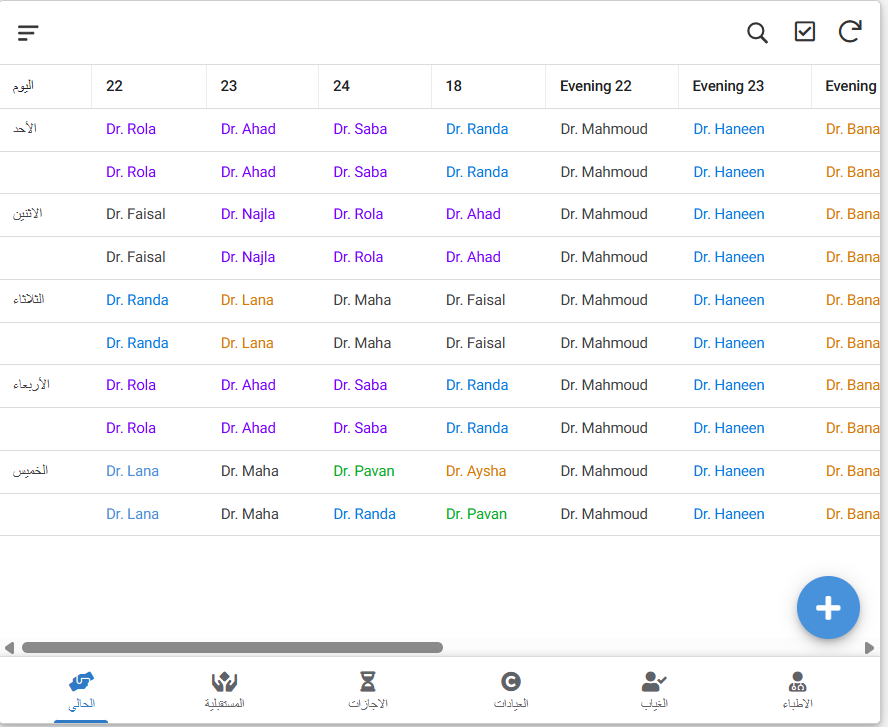
Task: Open the الاجازات hourglass tab
Action: coord(368,690)
